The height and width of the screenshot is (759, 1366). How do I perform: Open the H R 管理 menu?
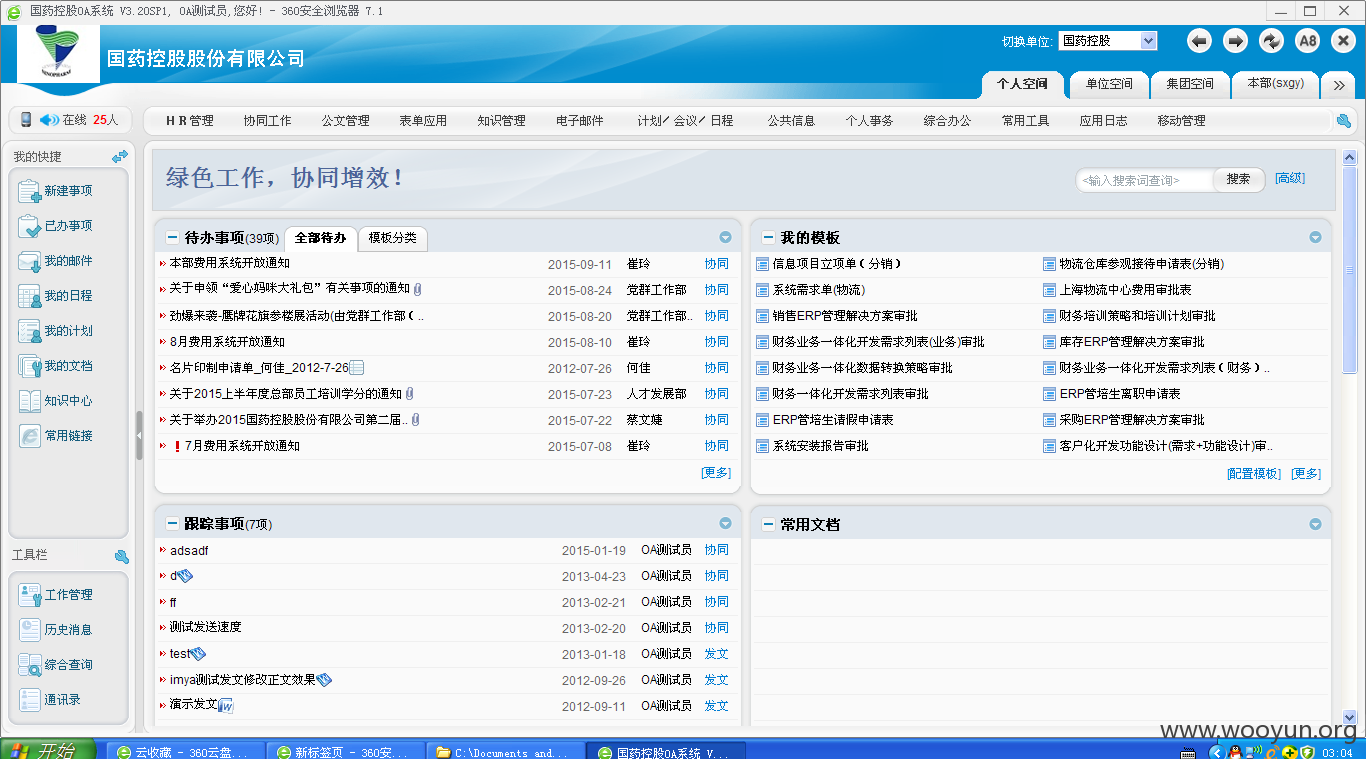(189, 121)
